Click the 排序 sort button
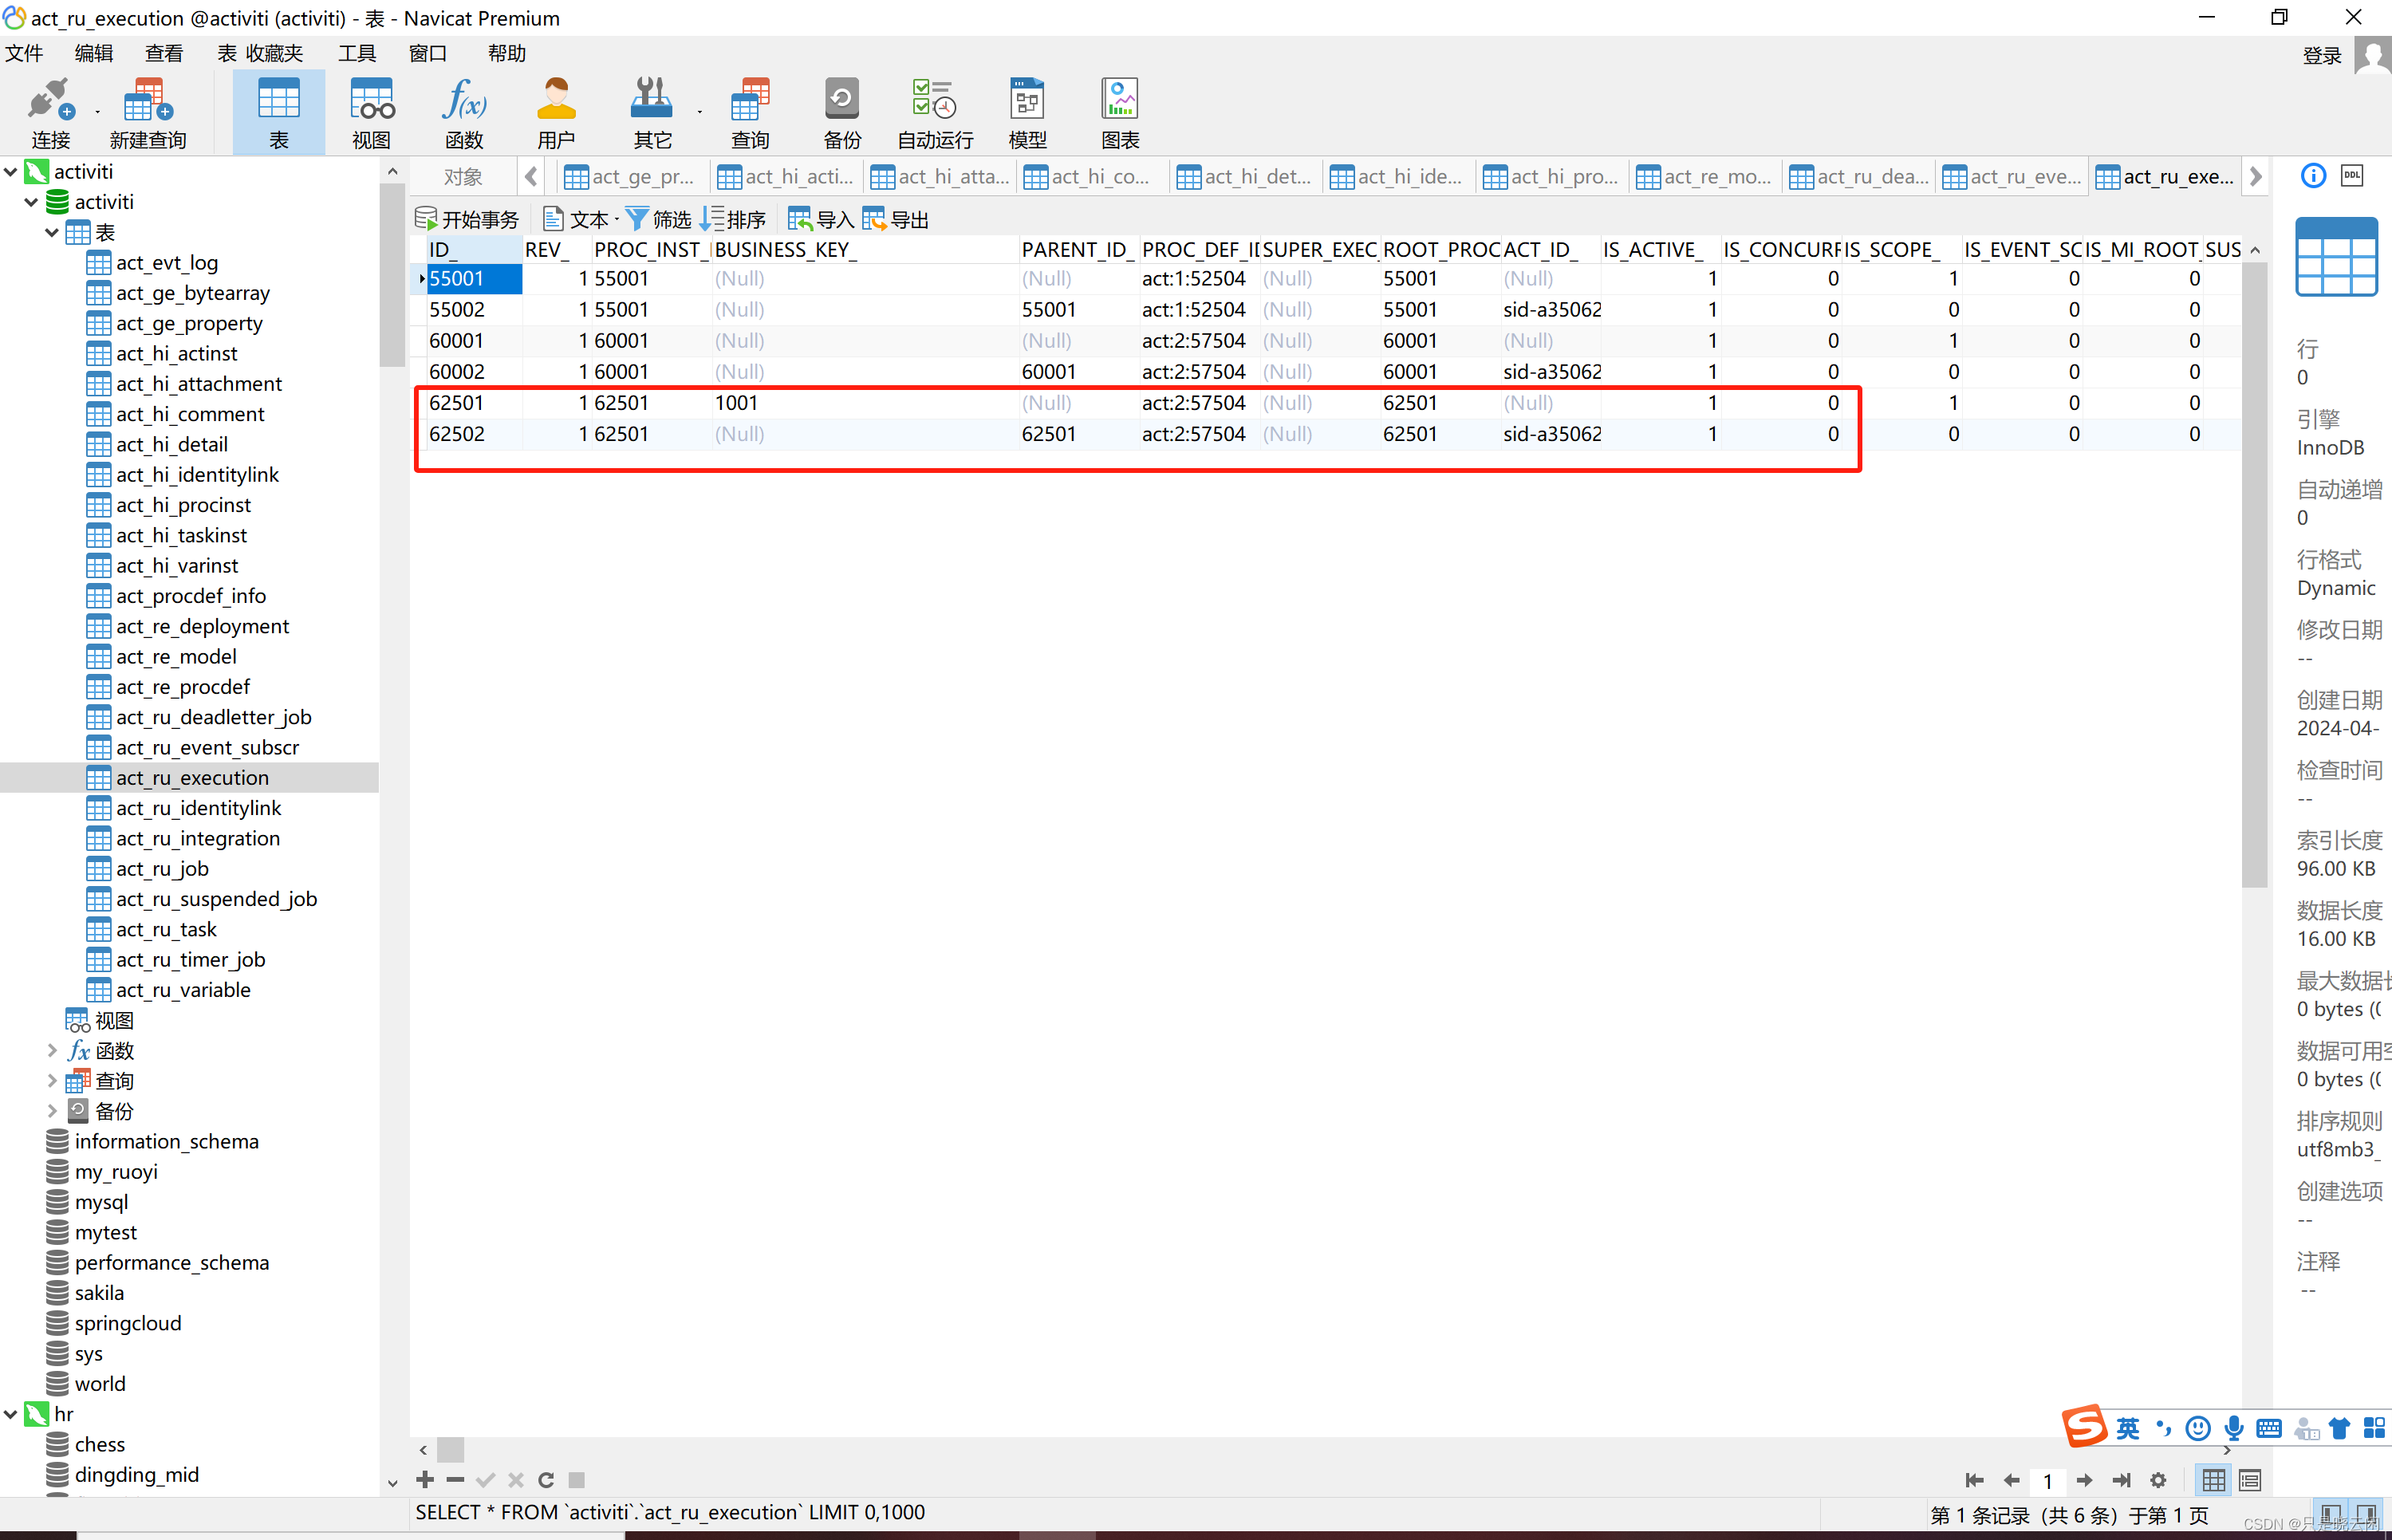 click(x=733, y=219)
